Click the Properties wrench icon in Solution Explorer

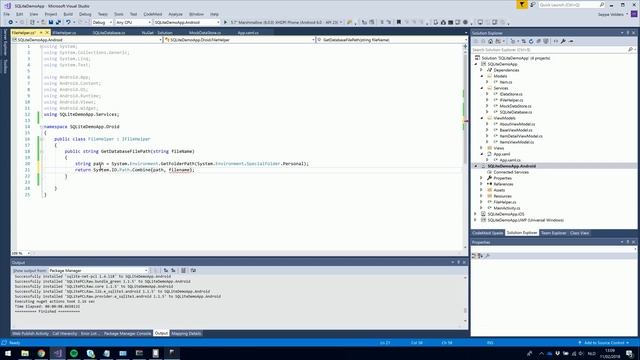click(x=563, y=41)
